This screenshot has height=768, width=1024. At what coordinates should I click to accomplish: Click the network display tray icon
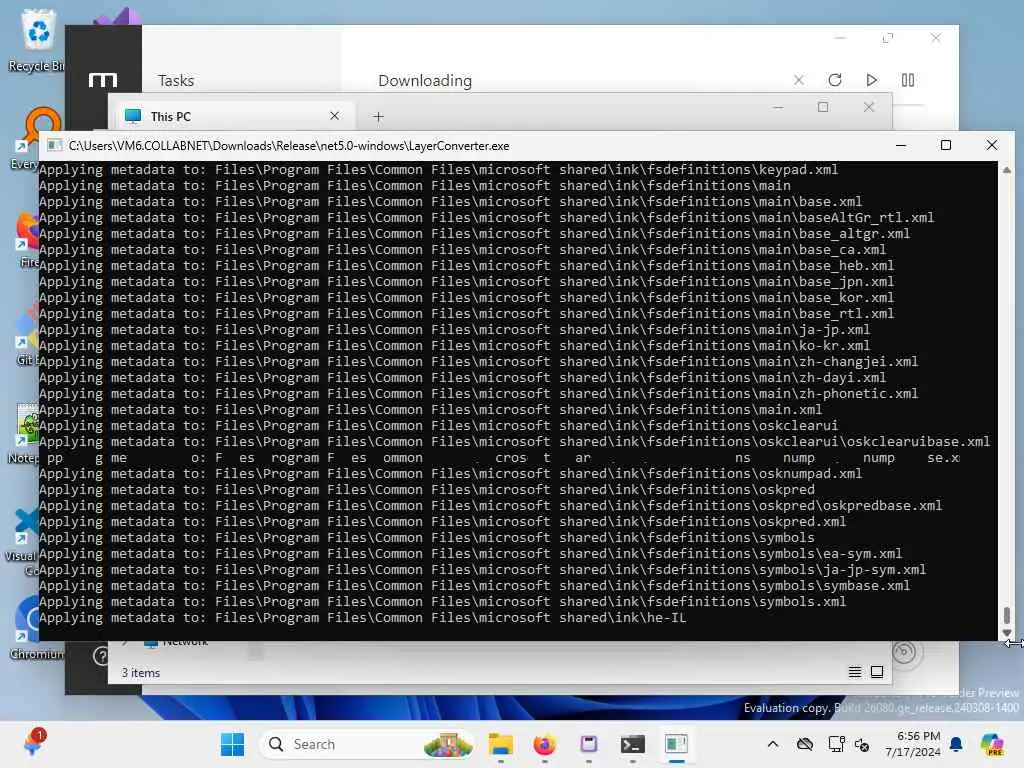[836, 744]
